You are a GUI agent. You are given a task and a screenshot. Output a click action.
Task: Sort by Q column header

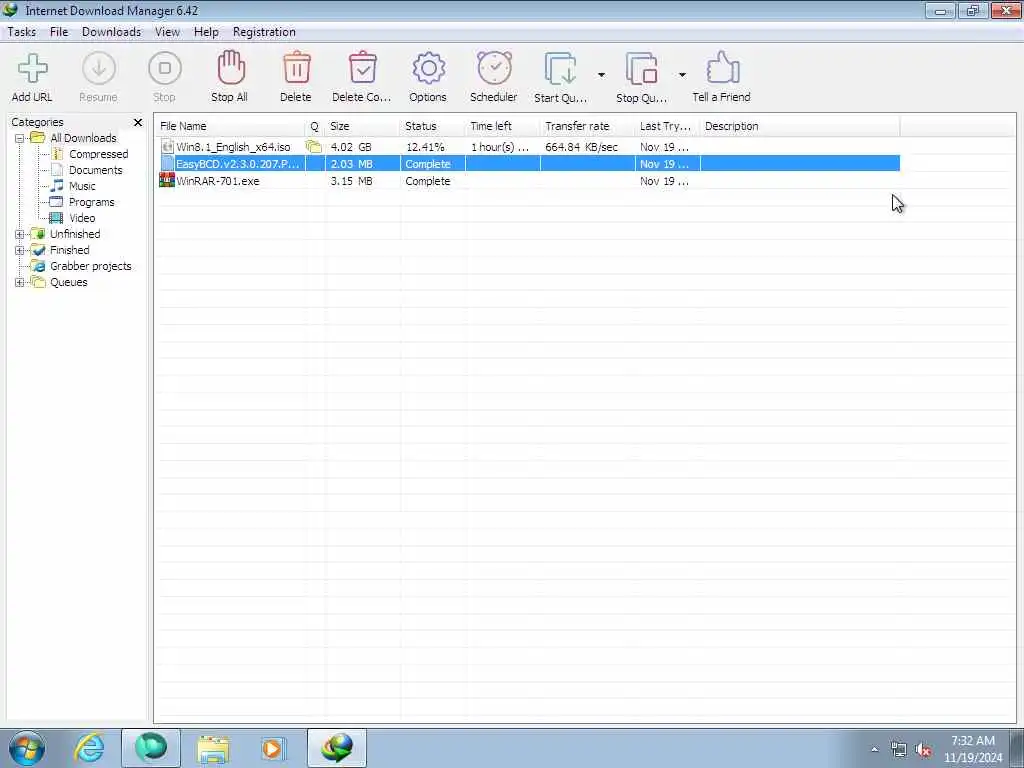coord(315,126)
